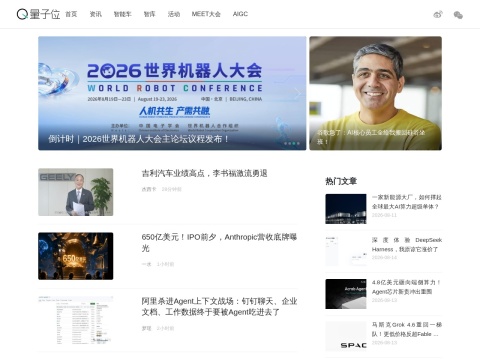480x360 pixels.
Task: Open the smiling man in yellow shirt feature image
Action: pos(375,93)
